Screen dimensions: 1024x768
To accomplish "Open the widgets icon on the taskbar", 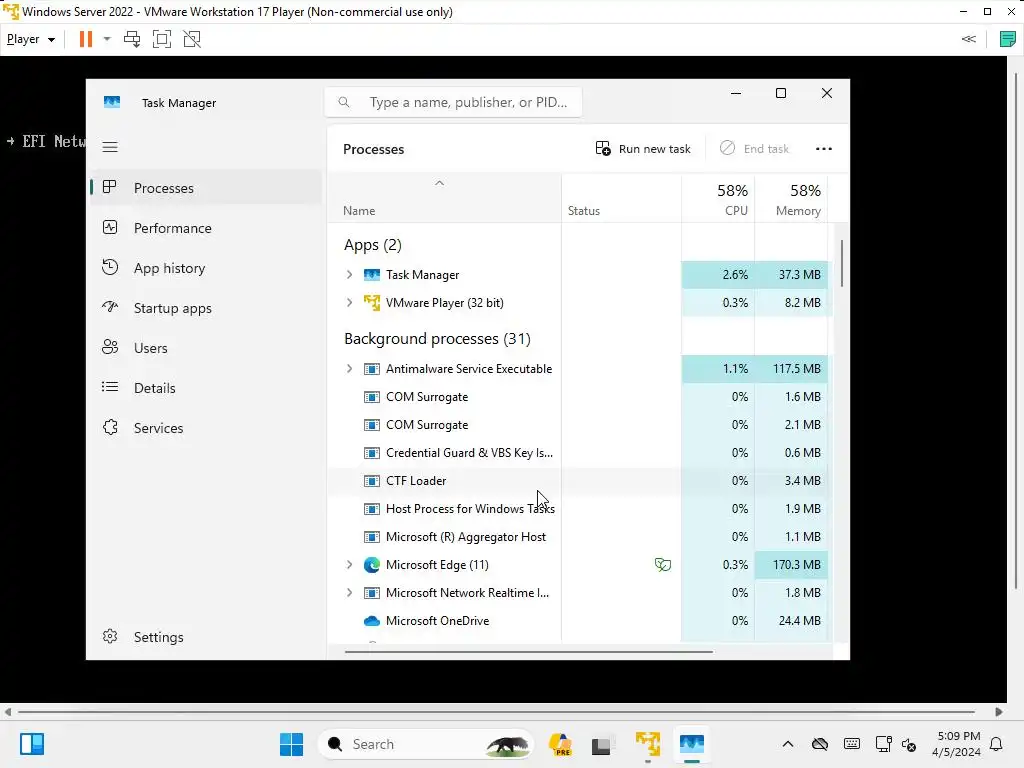I will (x=32, y=744).
